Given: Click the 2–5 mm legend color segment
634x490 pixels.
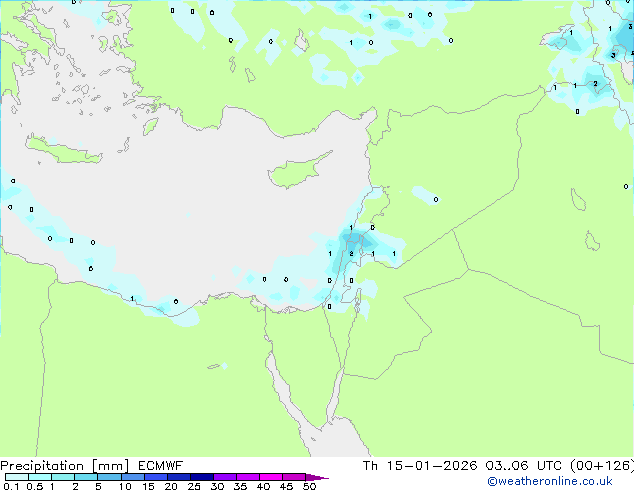Looking at the screenshot, I should (x=86, y=477).
